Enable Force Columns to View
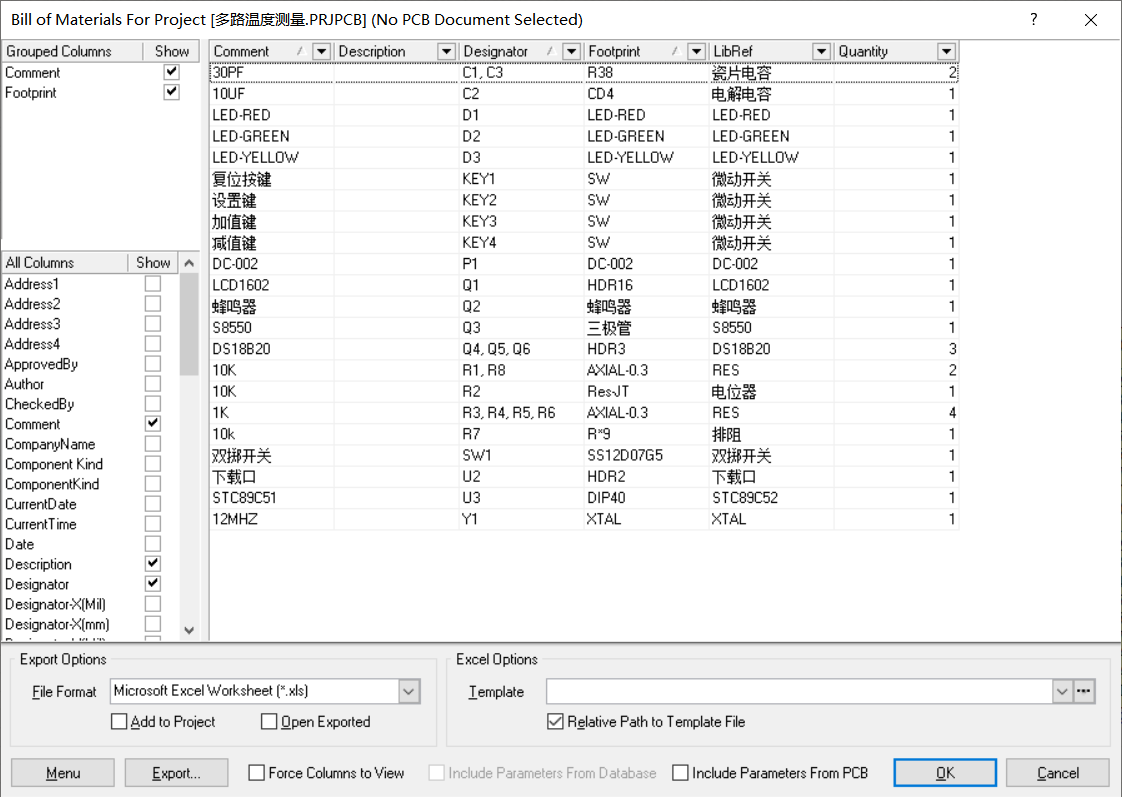The width and height of the screenshot is (1122, 797). tap(256, 773)
